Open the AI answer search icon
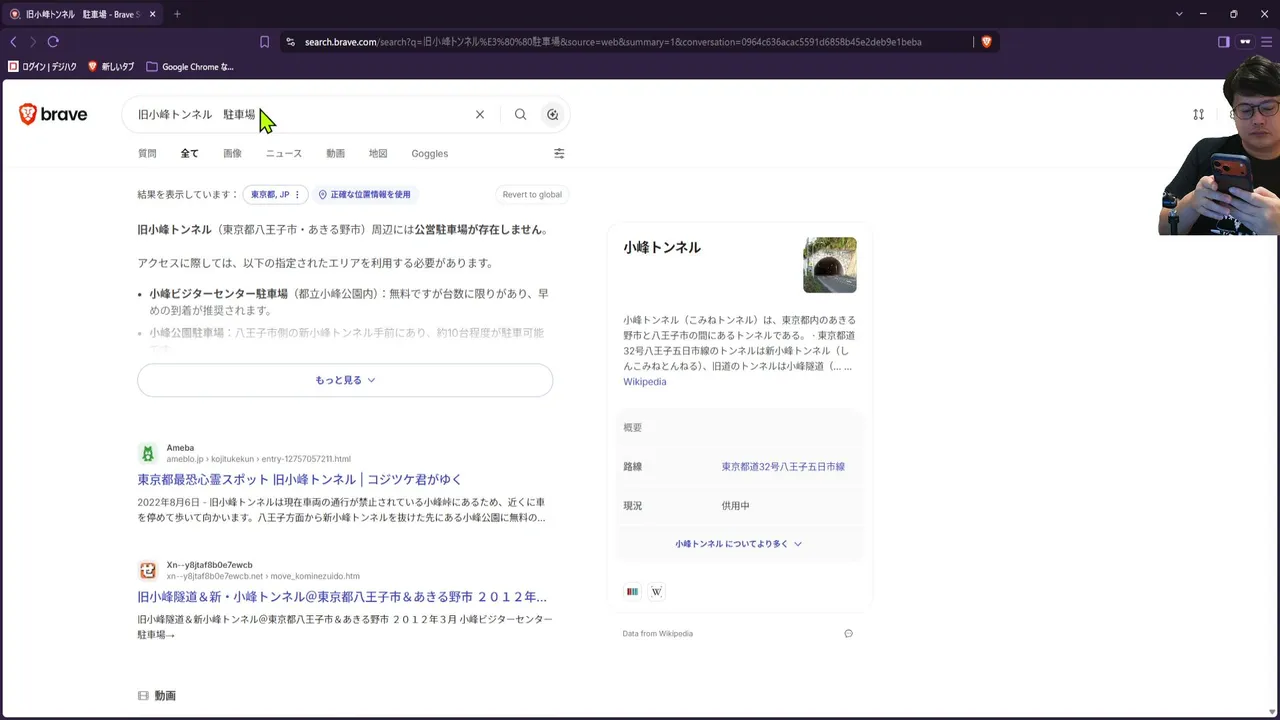Screen dimensions: 1280x720 552,114
